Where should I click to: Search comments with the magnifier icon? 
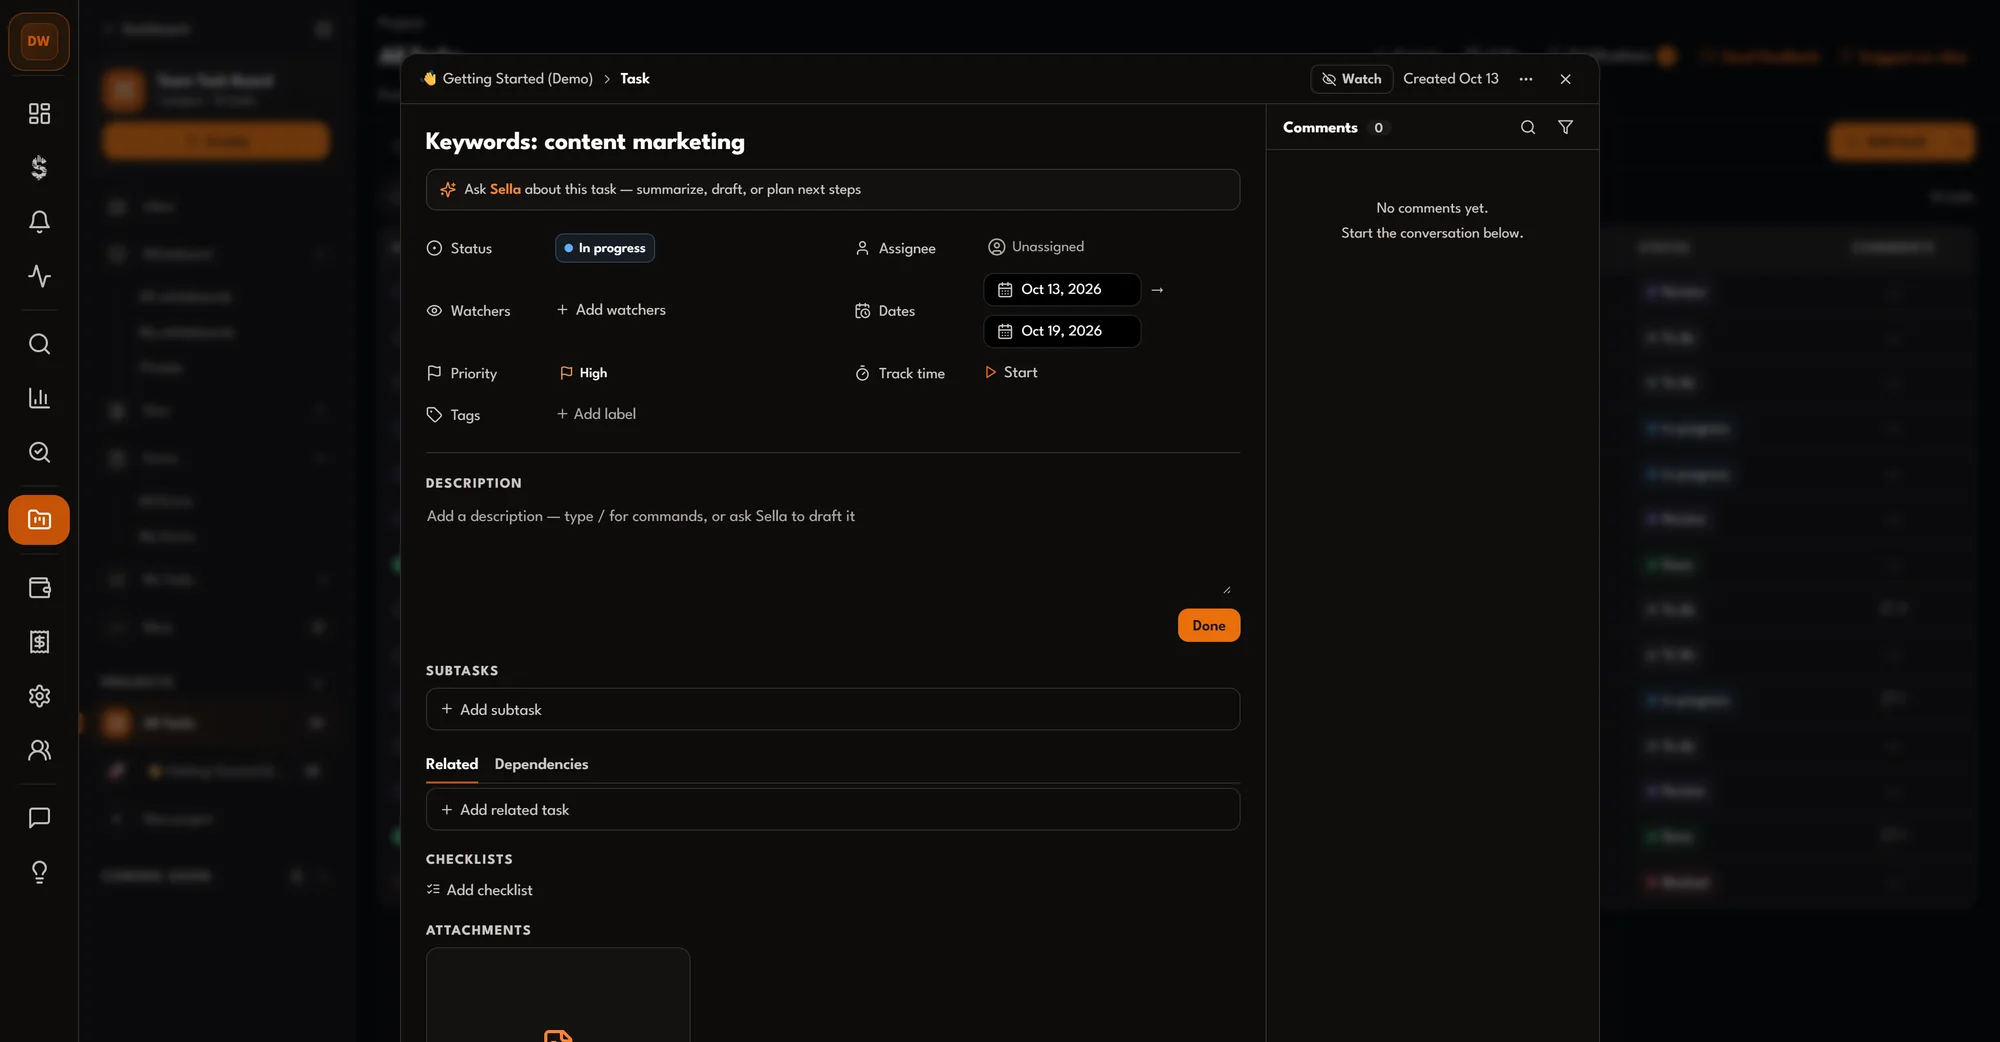(1528, 127)
